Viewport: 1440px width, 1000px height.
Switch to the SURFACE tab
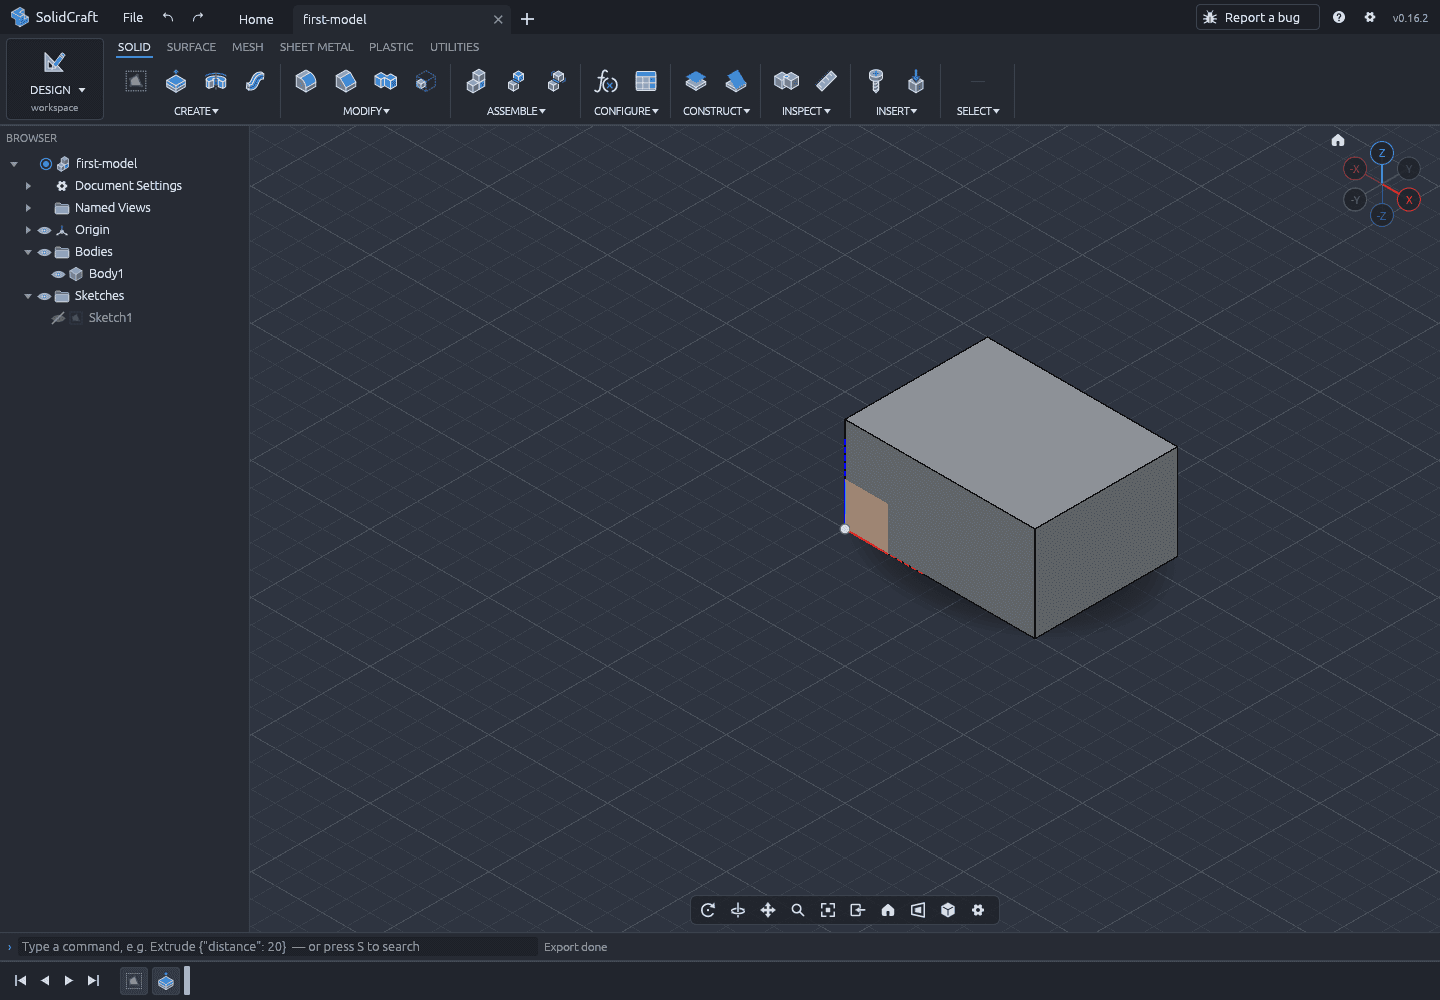[x=191, y=47]
